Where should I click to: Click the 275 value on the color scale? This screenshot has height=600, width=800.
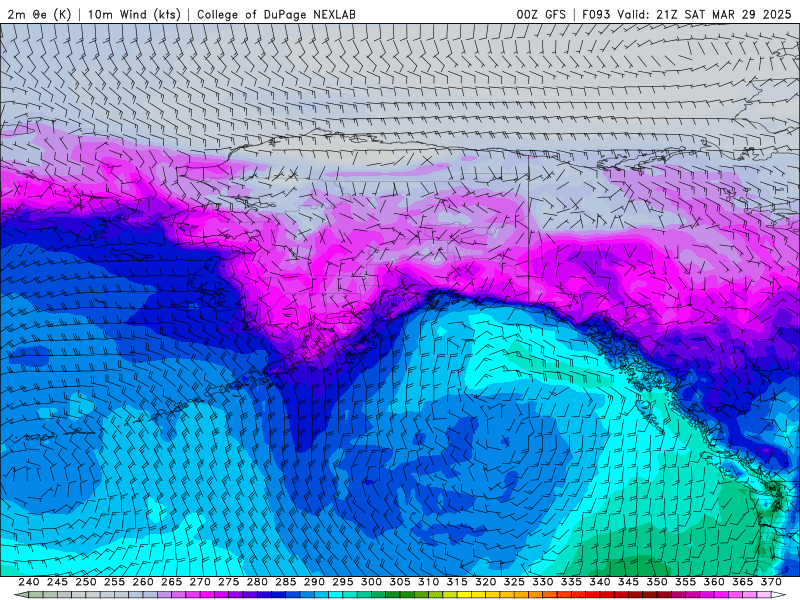(x=229, y=582)
